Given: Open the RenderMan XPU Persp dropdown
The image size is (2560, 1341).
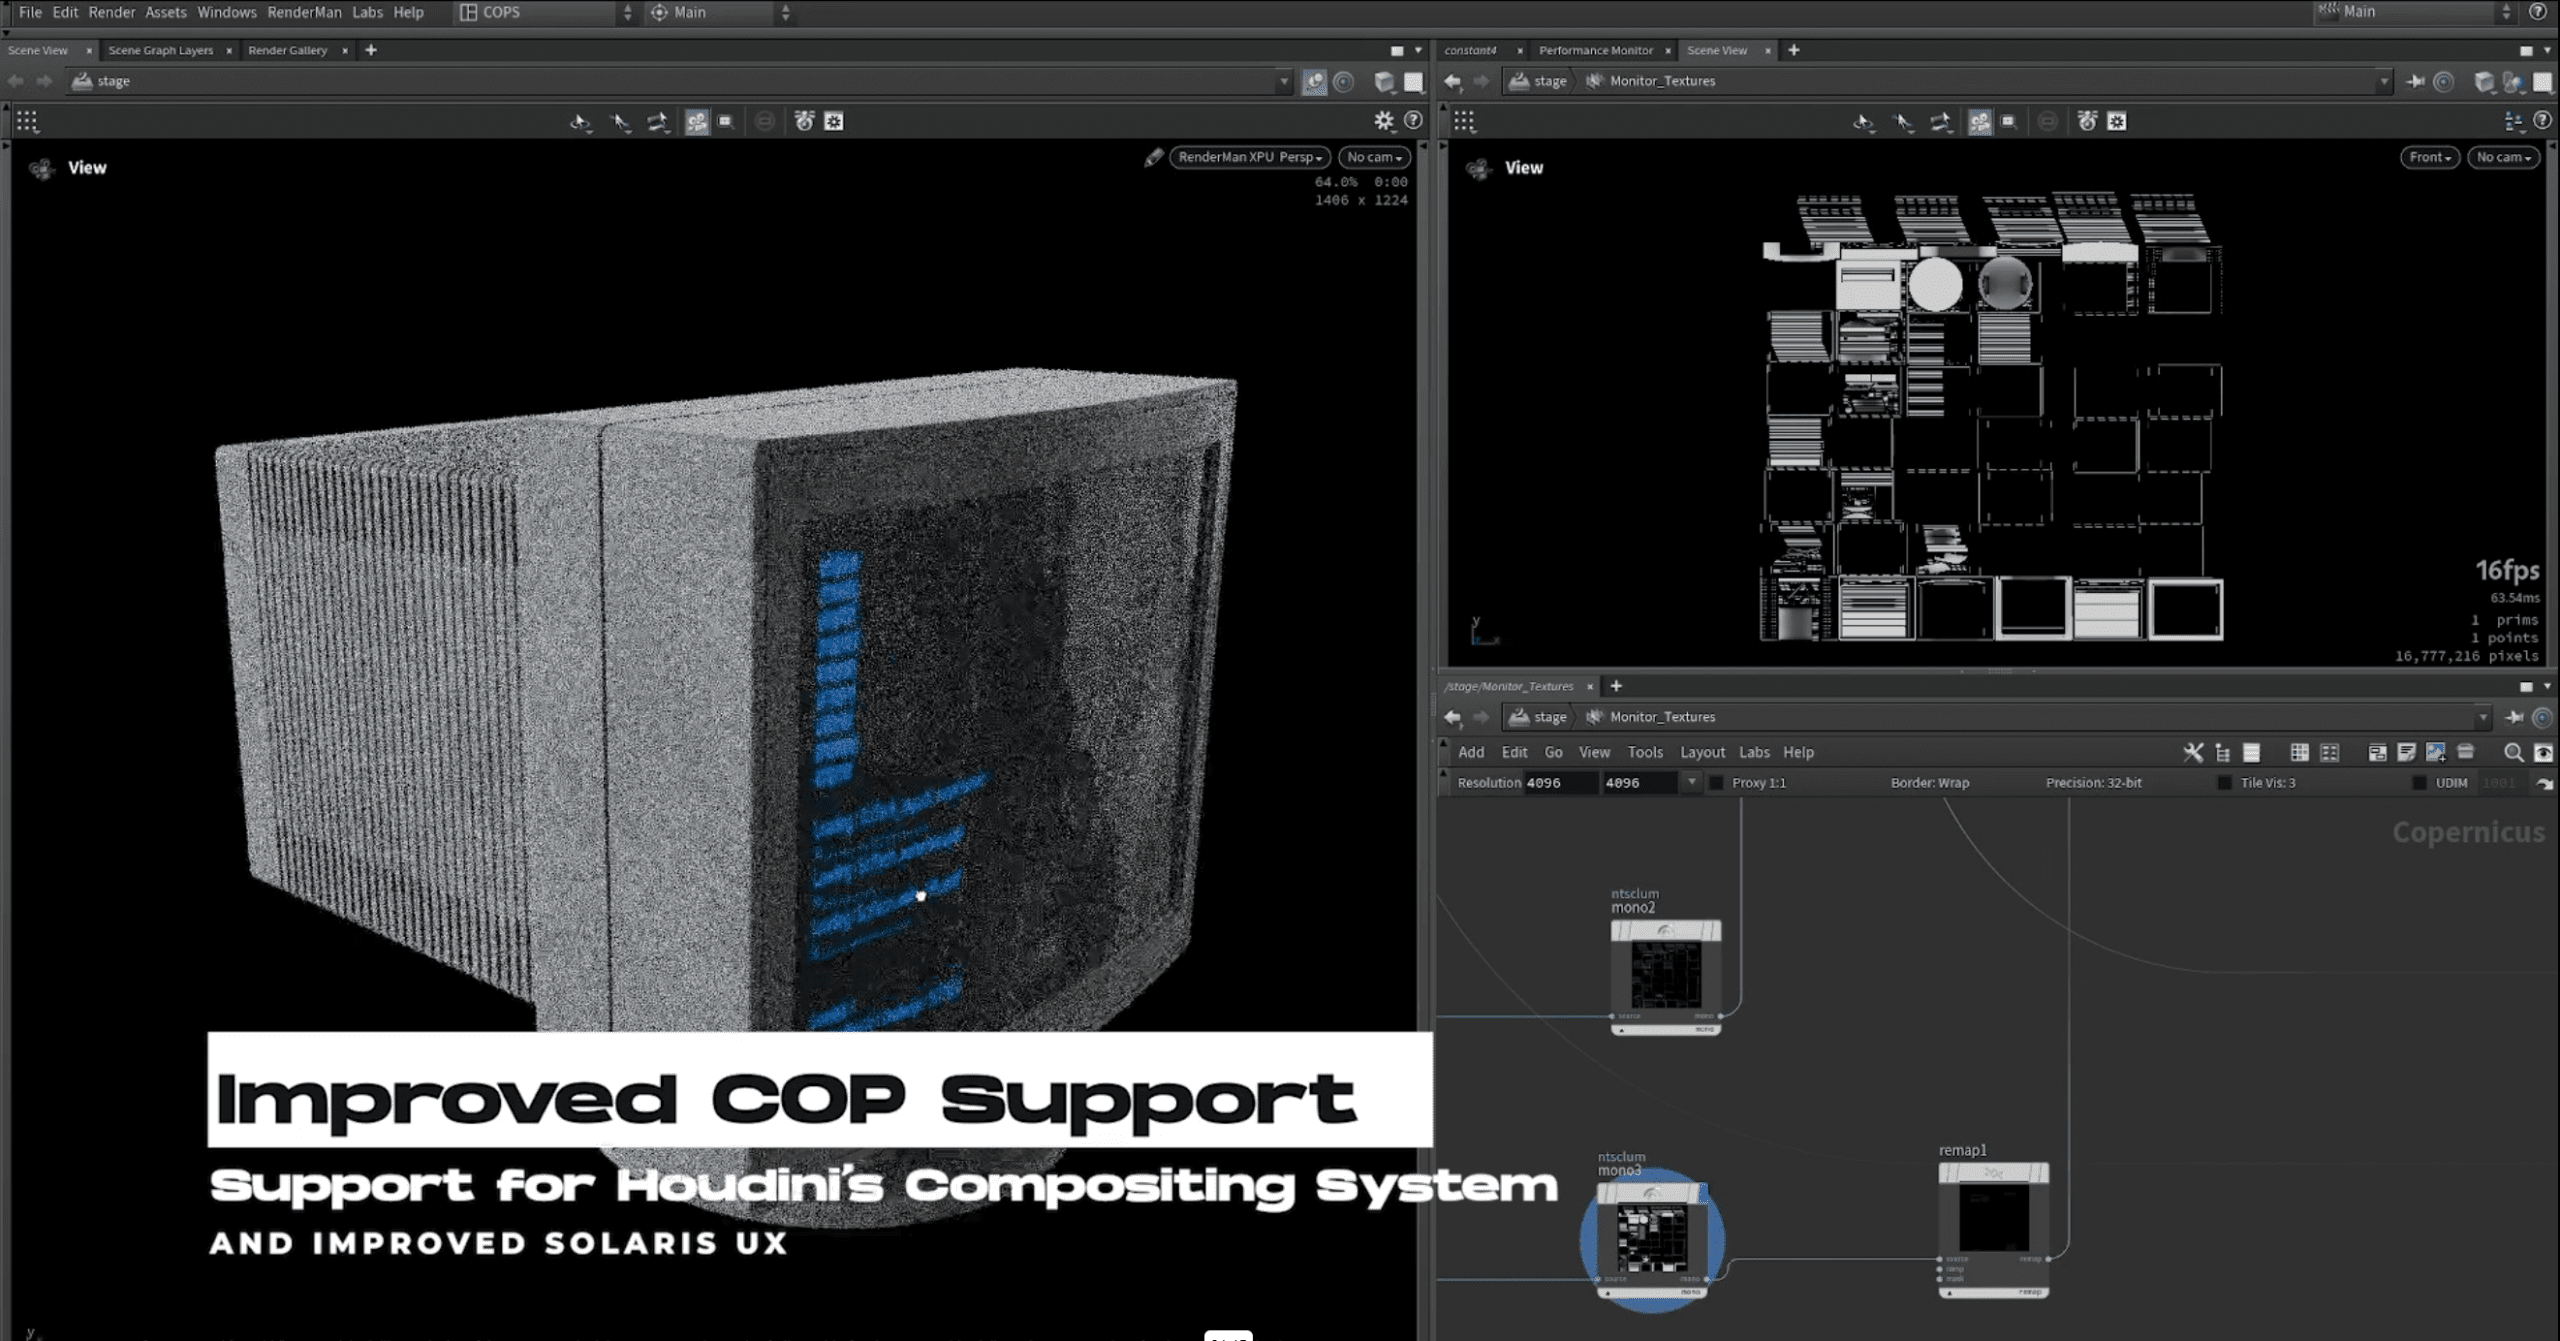Looking at the screenshot, I should (x=1248, y=157).
